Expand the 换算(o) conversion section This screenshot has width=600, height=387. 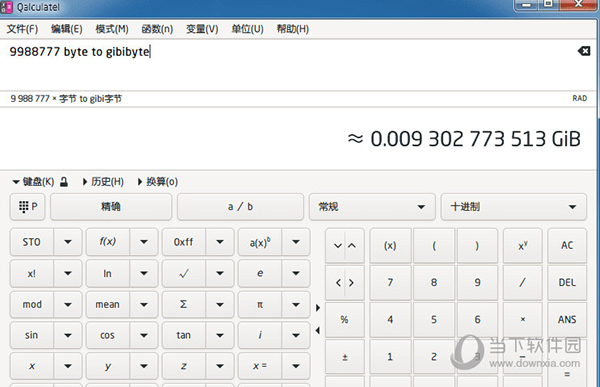[x=158, y=182]
